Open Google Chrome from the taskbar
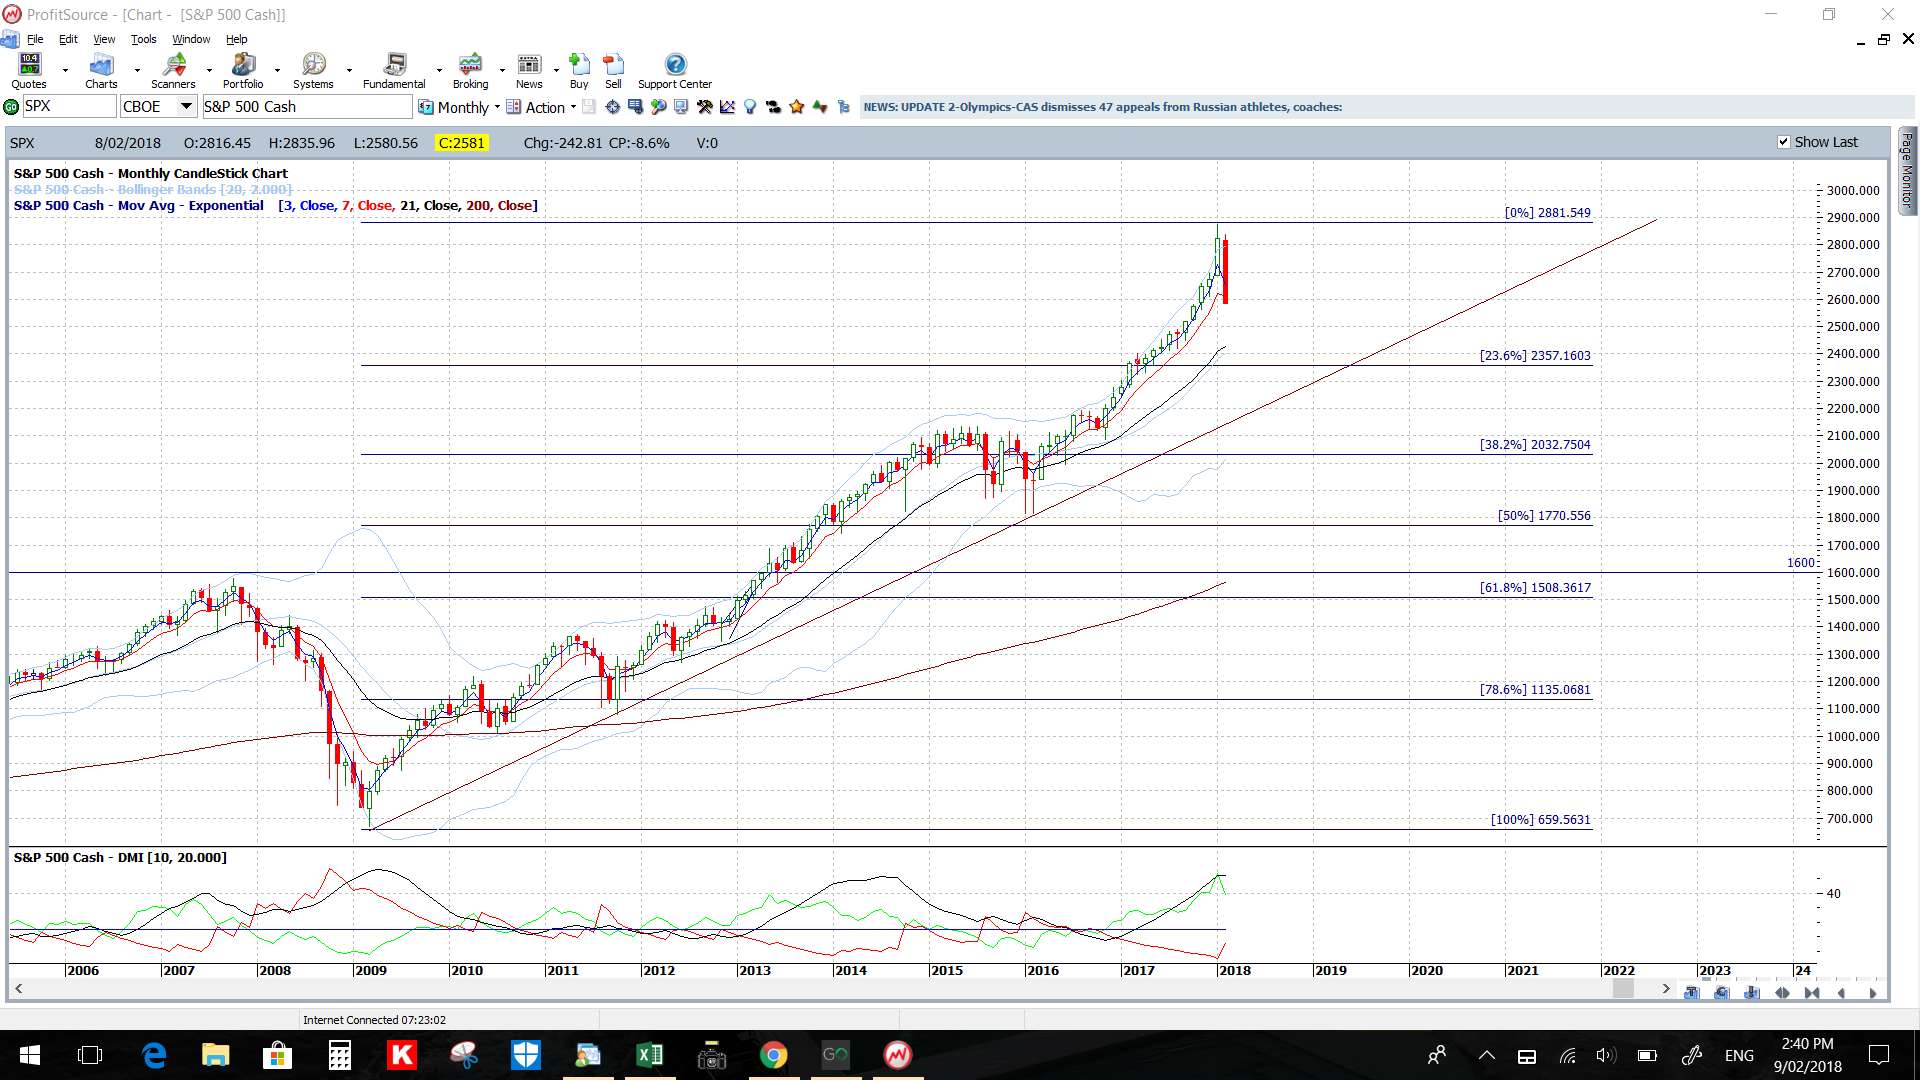This screenshot has width=1920, height=1080. (x=773, y=1055)
